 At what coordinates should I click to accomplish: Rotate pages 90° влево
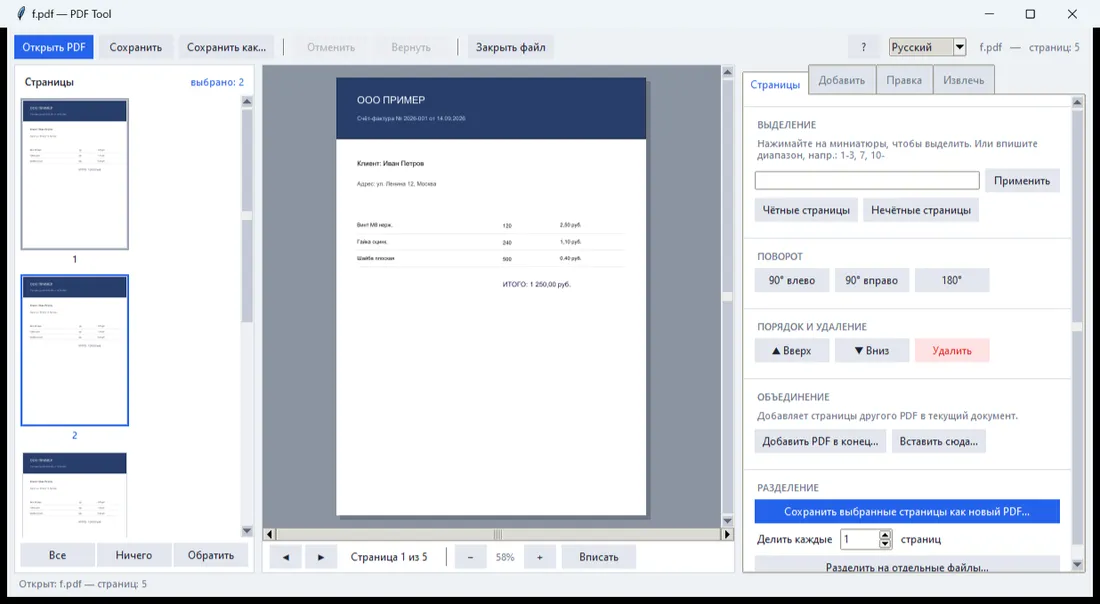[x=792, y=280]
